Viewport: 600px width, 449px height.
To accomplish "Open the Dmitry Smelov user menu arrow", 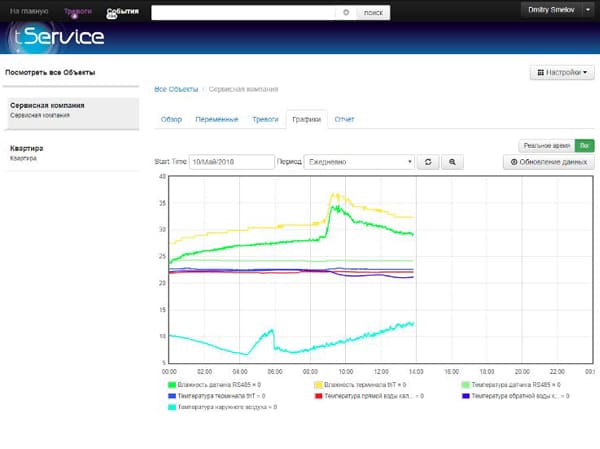I will tap(588, 10).
